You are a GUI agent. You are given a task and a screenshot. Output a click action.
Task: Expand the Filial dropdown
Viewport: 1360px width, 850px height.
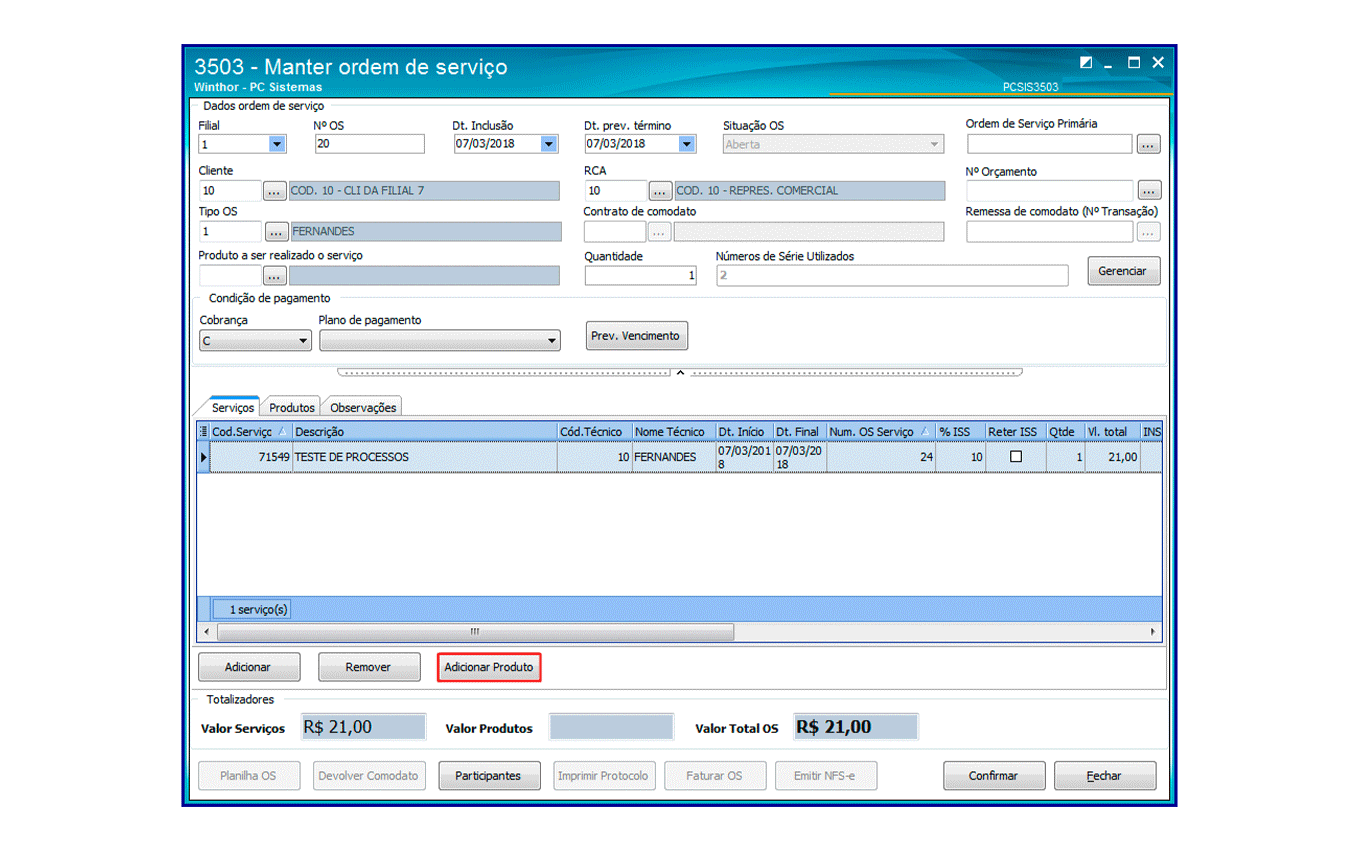pos(277,145)
